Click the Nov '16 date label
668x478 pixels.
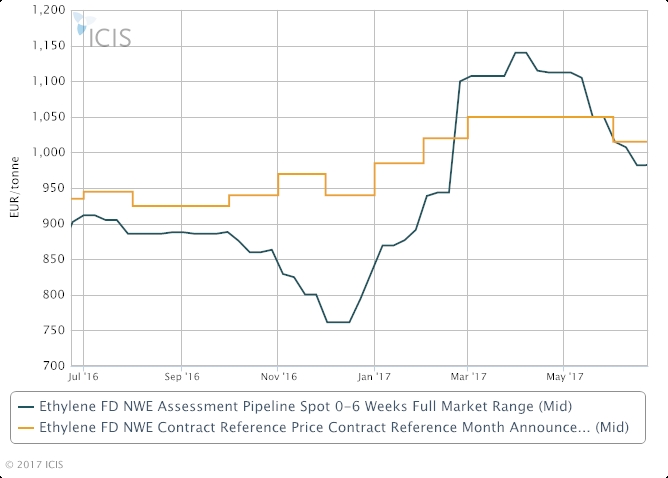point(278,377)
